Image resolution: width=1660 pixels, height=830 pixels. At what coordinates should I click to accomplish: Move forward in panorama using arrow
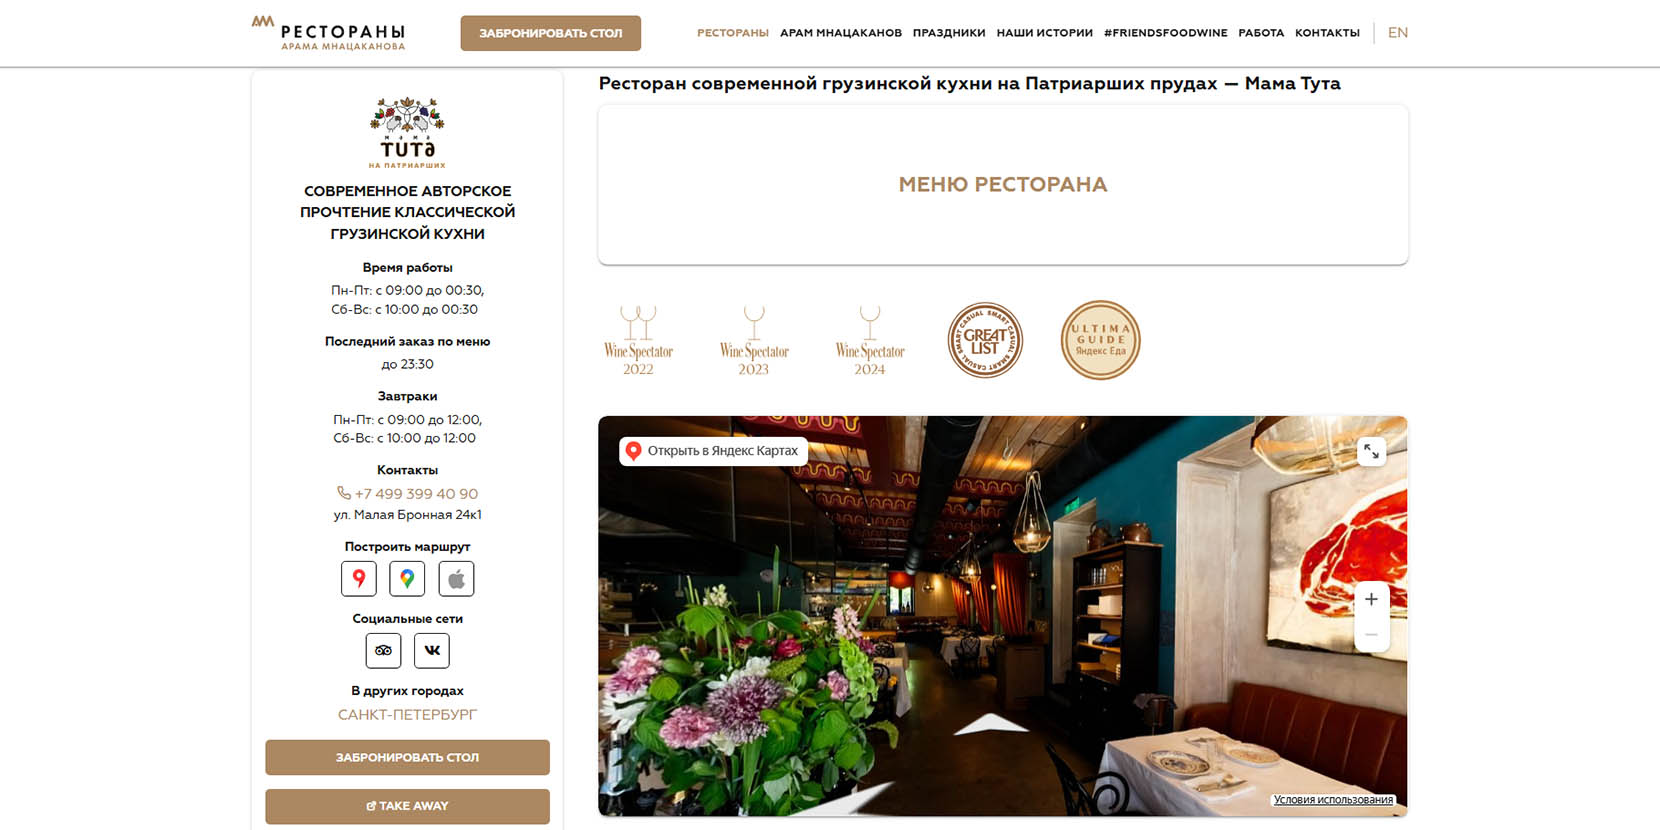(x=990, y=724)
